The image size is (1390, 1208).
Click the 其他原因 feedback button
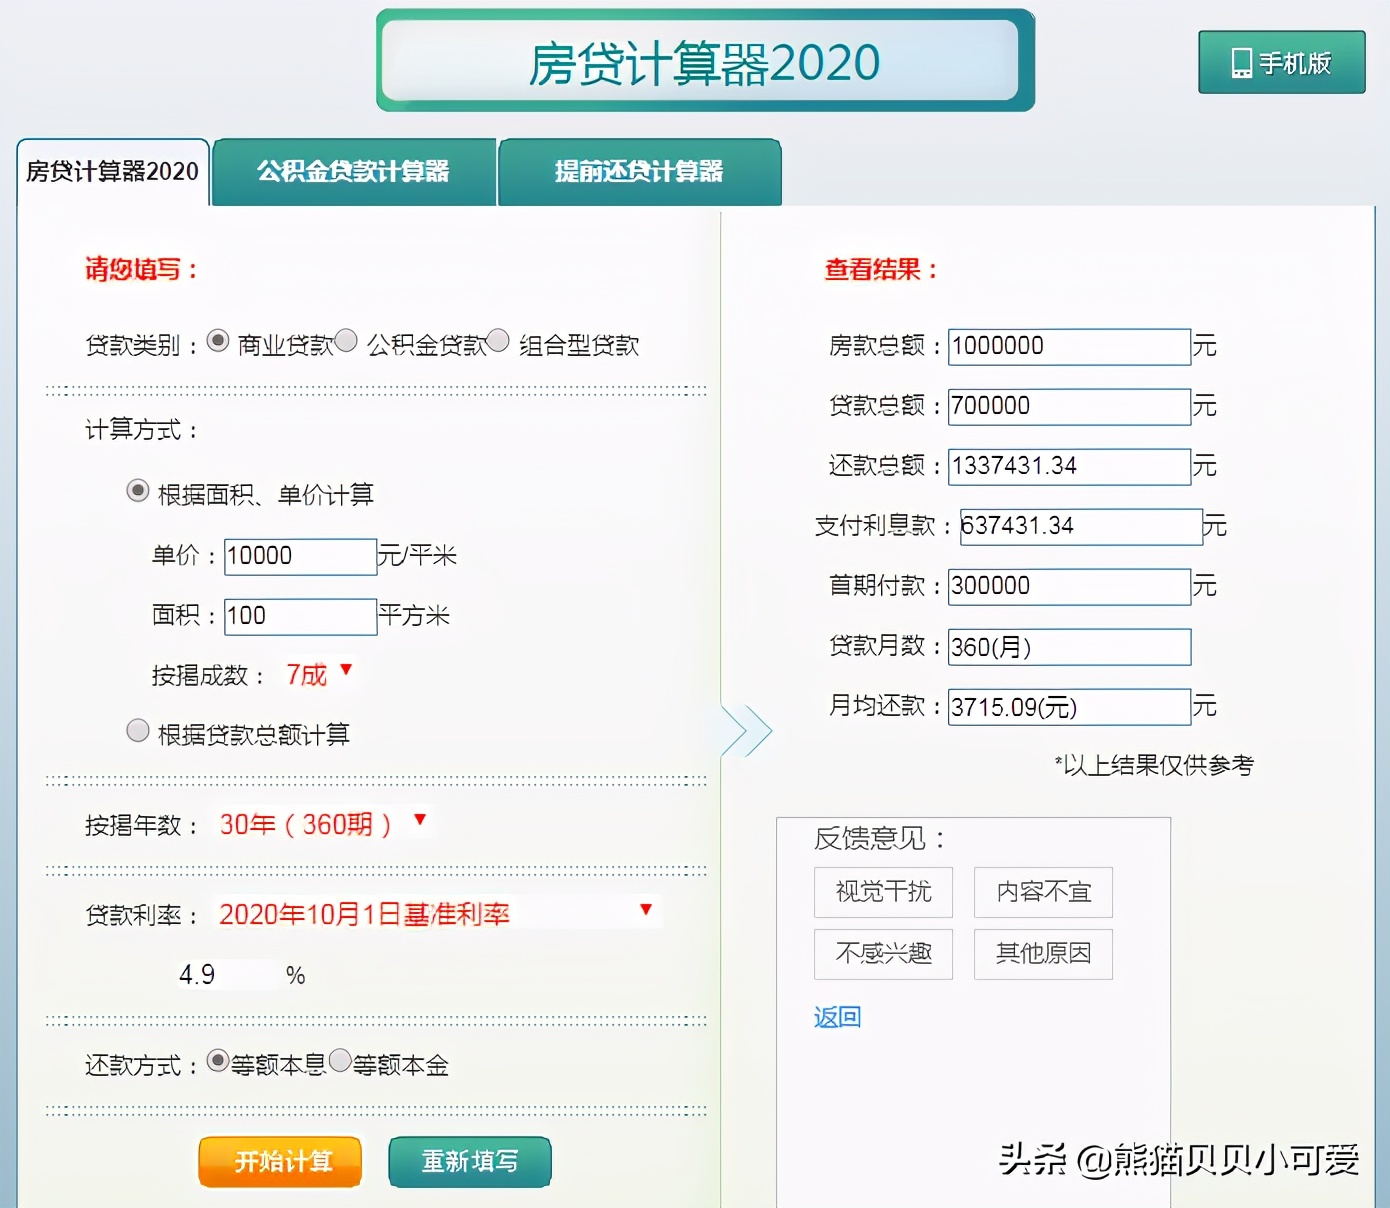point(1043,954)
